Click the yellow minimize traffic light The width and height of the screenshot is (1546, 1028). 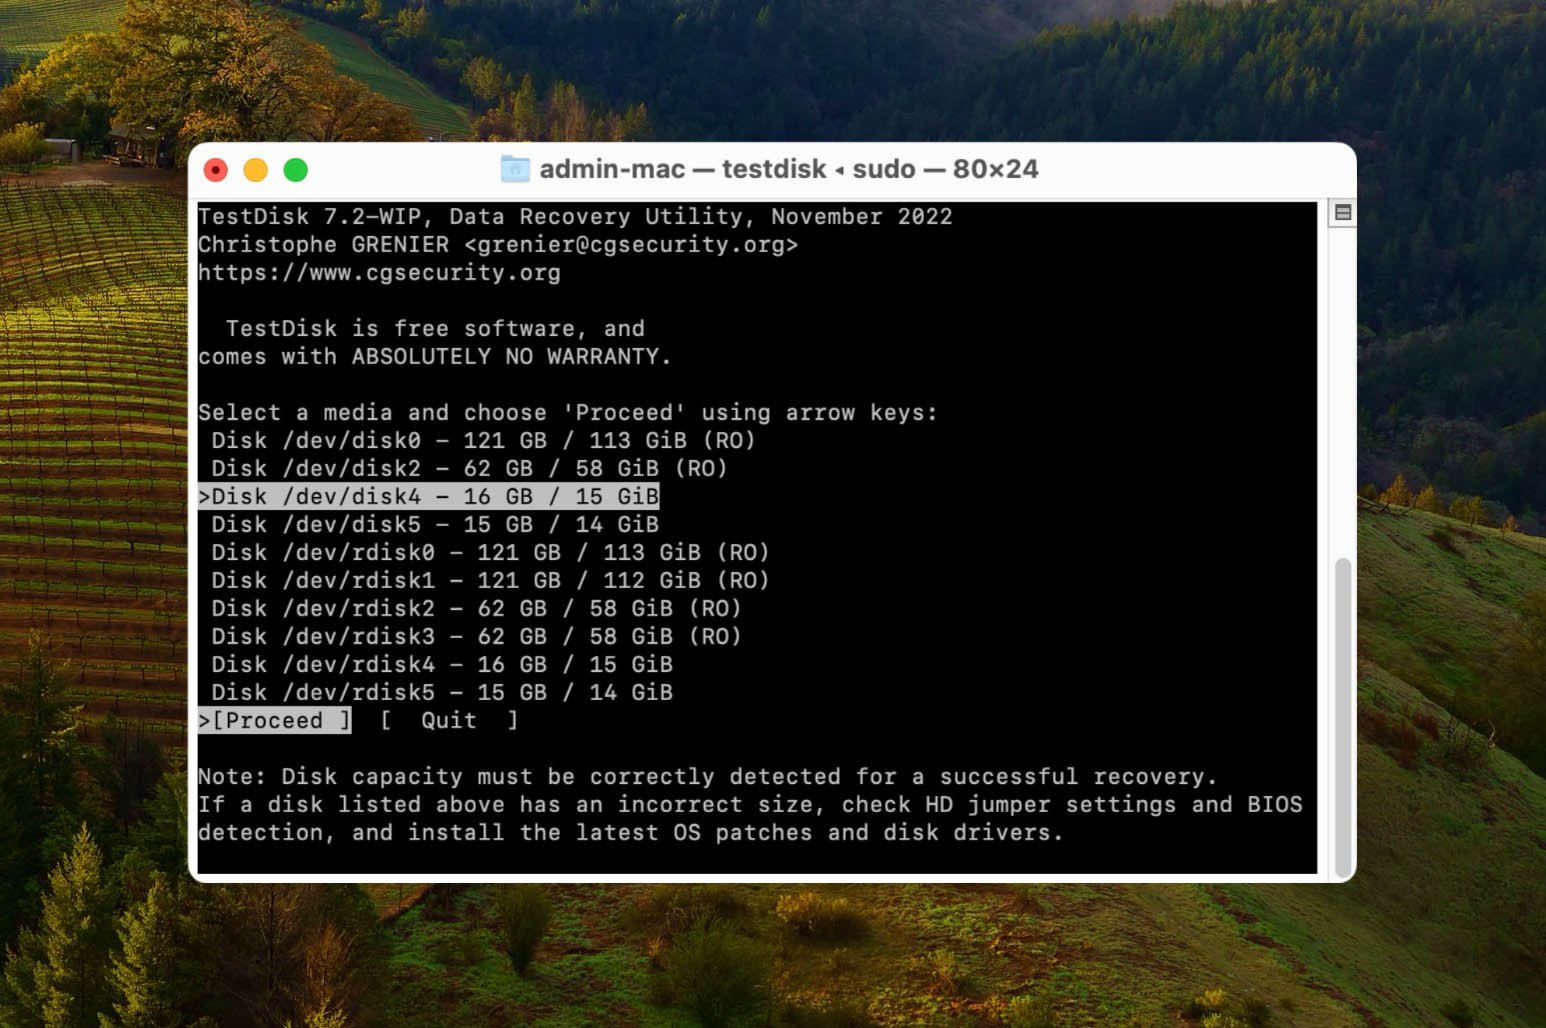pyautogui.click(x=256, y=169)
